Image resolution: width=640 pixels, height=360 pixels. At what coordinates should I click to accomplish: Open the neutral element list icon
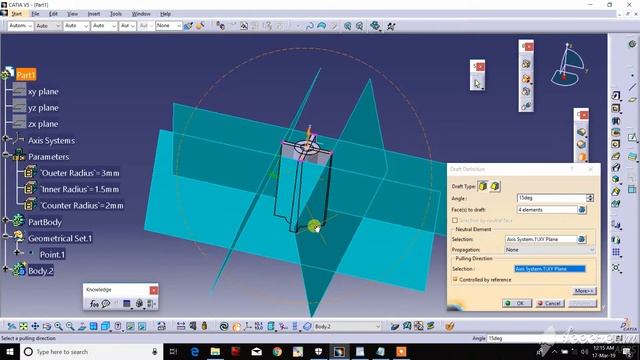582,239
